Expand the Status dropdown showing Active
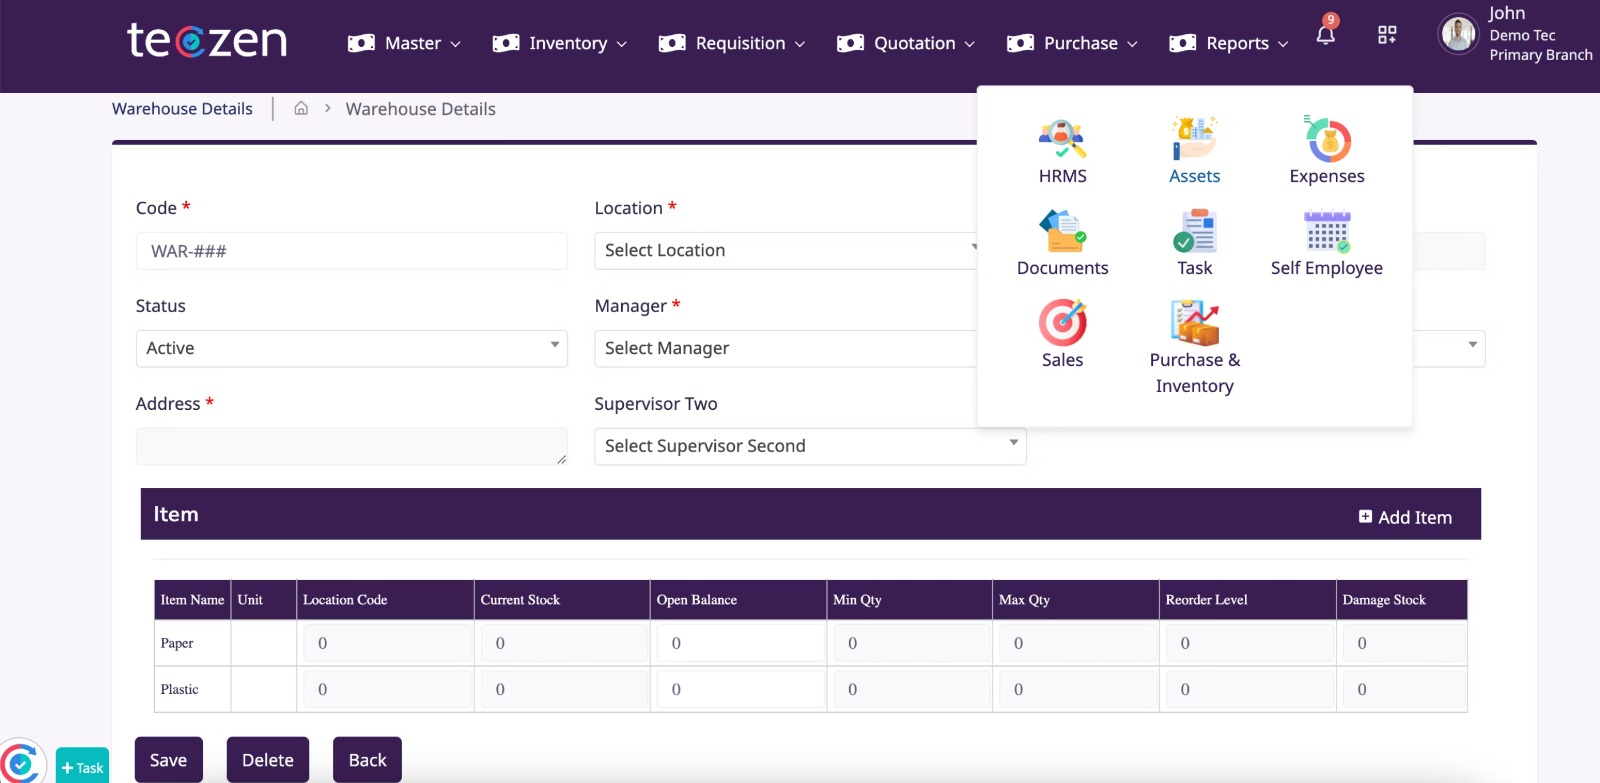1600x783 pixels. coord(351,349)
